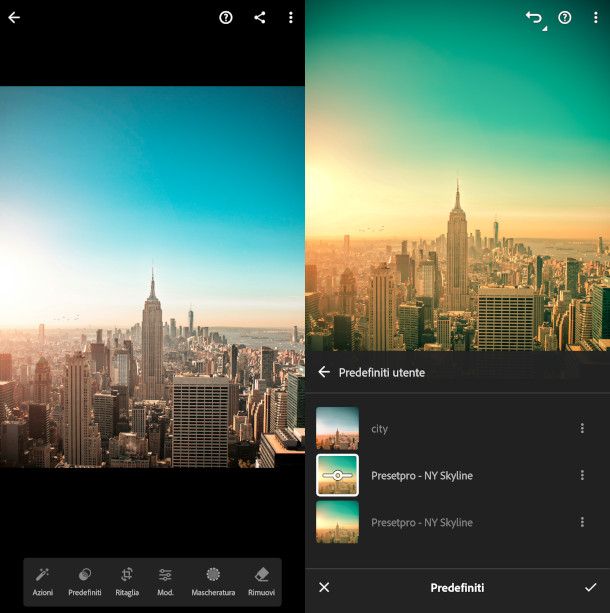Go back from the left editor screen

14,18
